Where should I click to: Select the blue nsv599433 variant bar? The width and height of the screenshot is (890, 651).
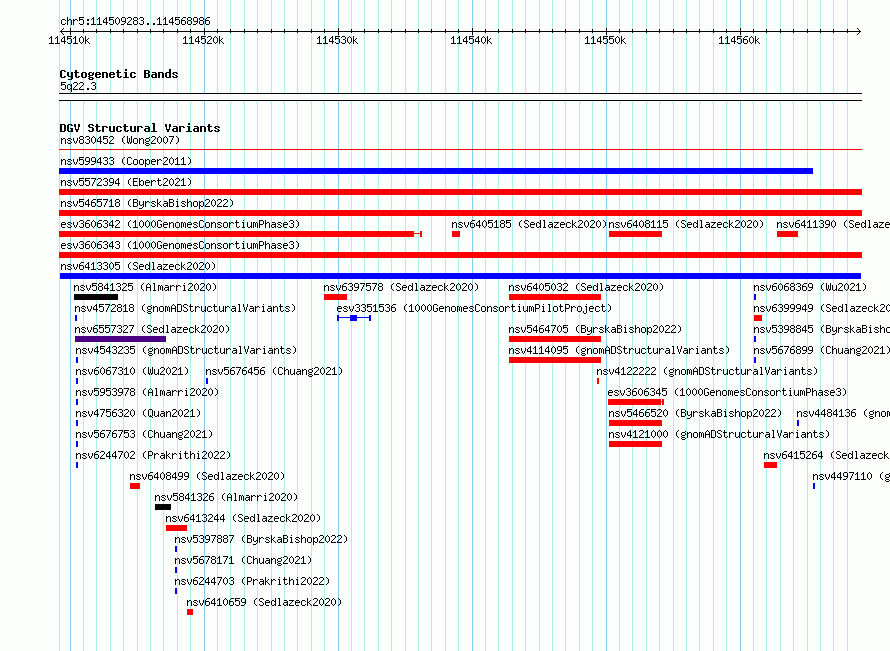[x=436, y=171]
